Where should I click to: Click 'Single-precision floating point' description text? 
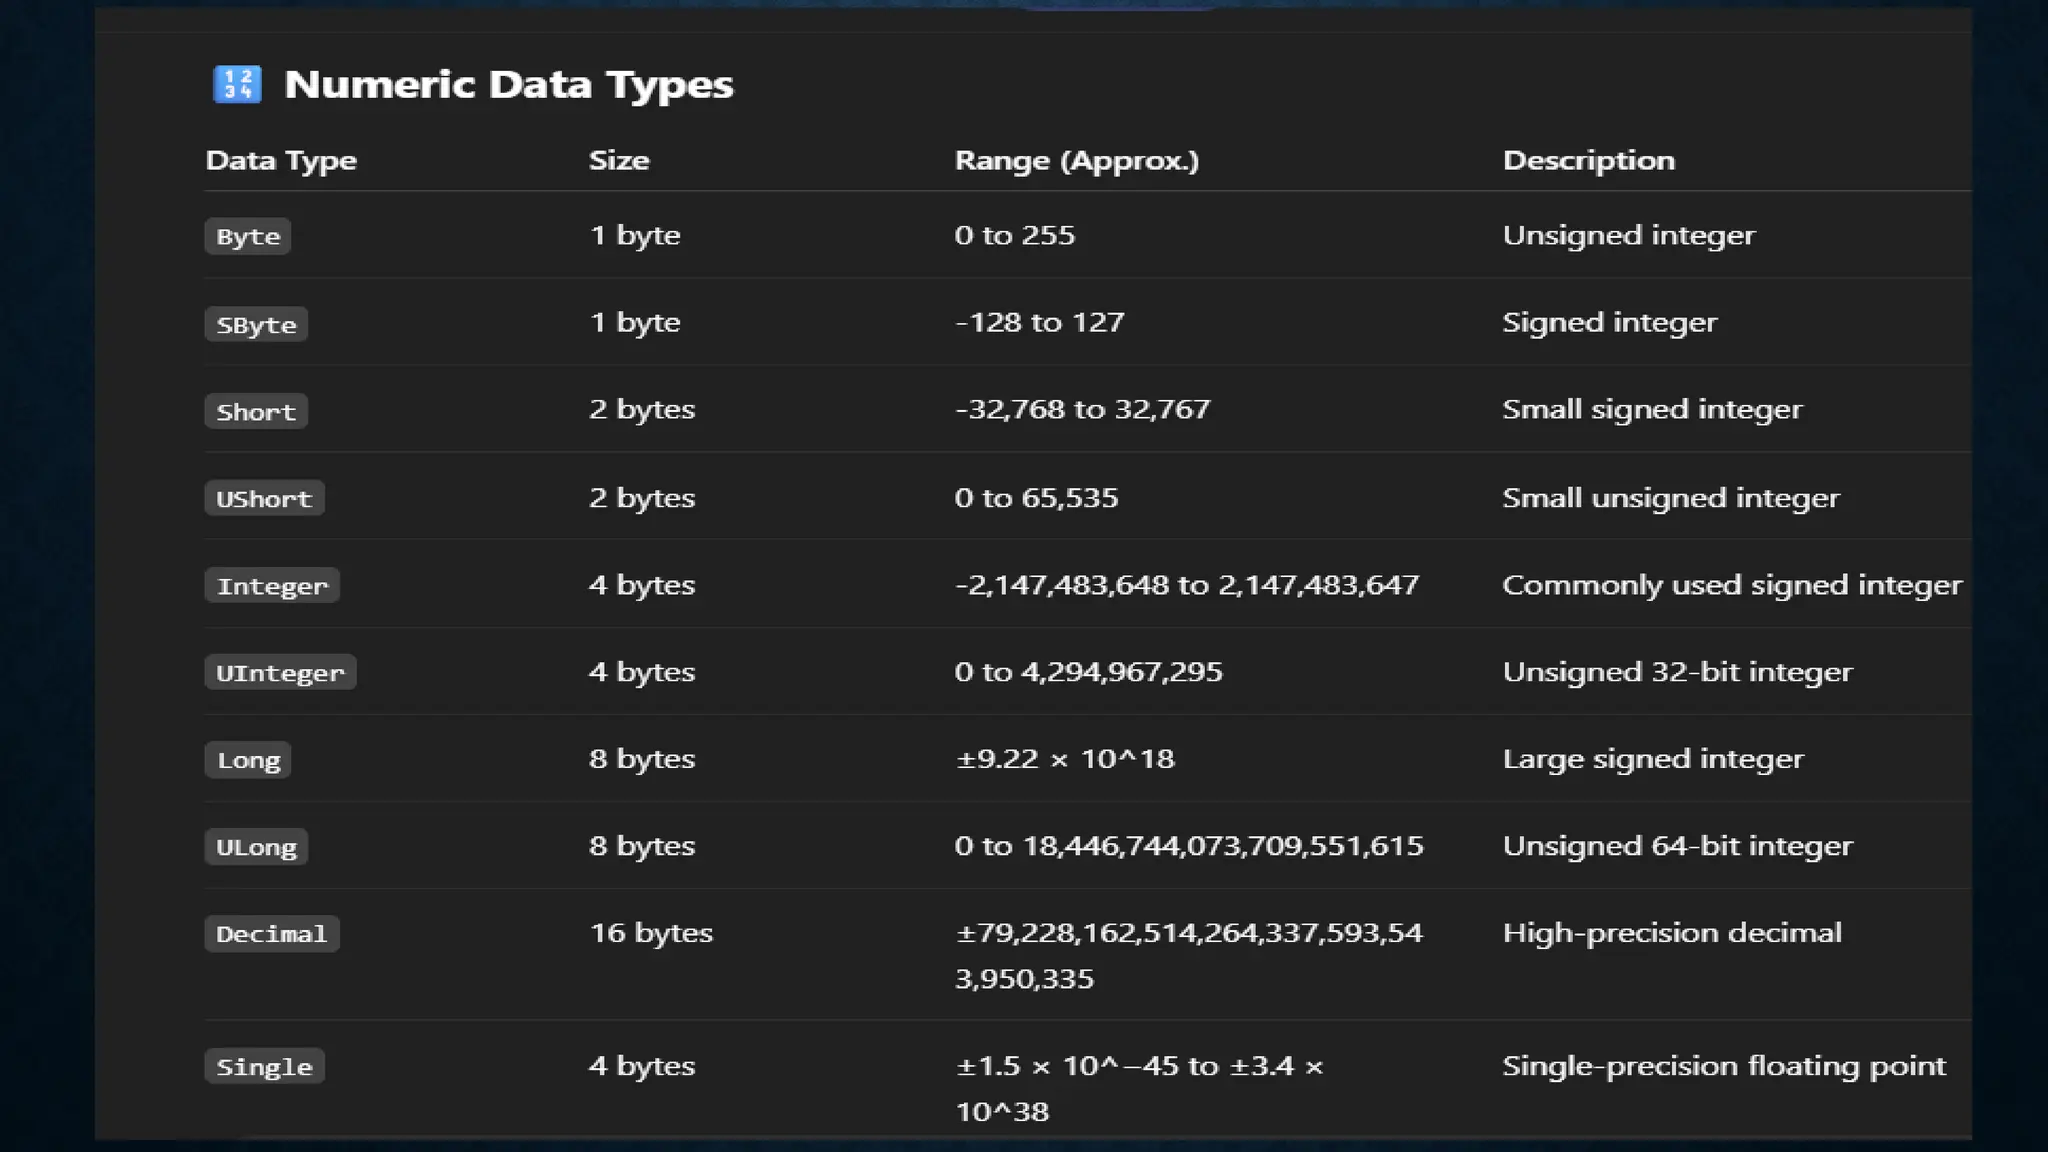pyautogui.click(x=1724, y=1066)
